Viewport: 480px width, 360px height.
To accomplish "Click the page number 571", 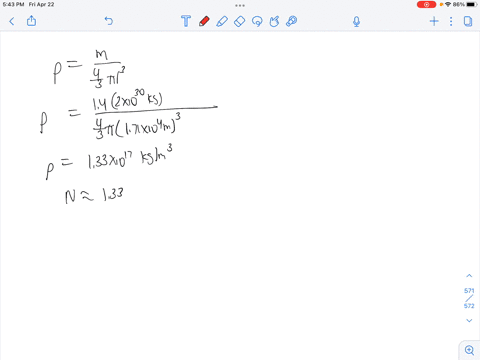I will (469, 291).
